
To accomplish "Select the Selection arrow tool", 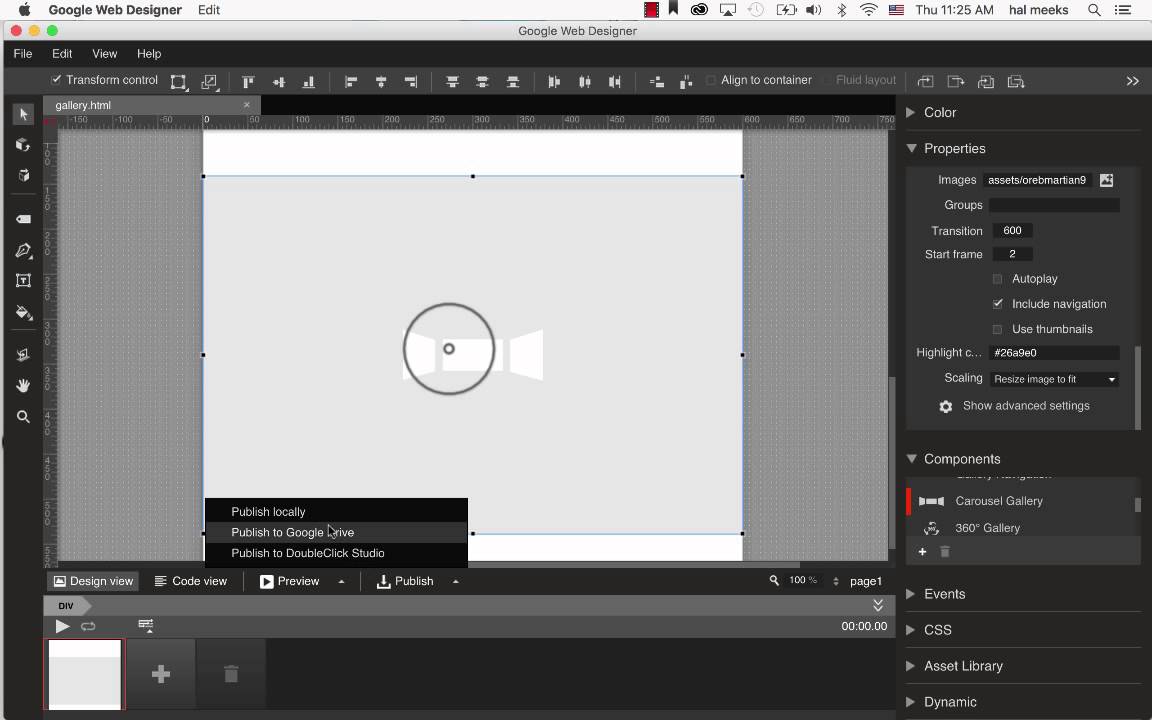I will pyautogui.click(x=23, y=114).
